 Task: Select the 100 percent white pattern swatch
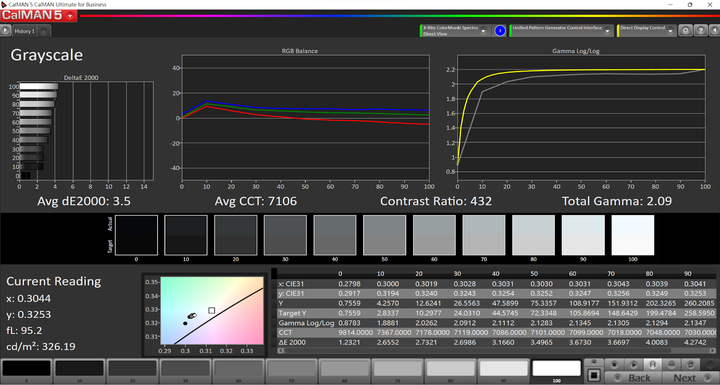[557, 369]
